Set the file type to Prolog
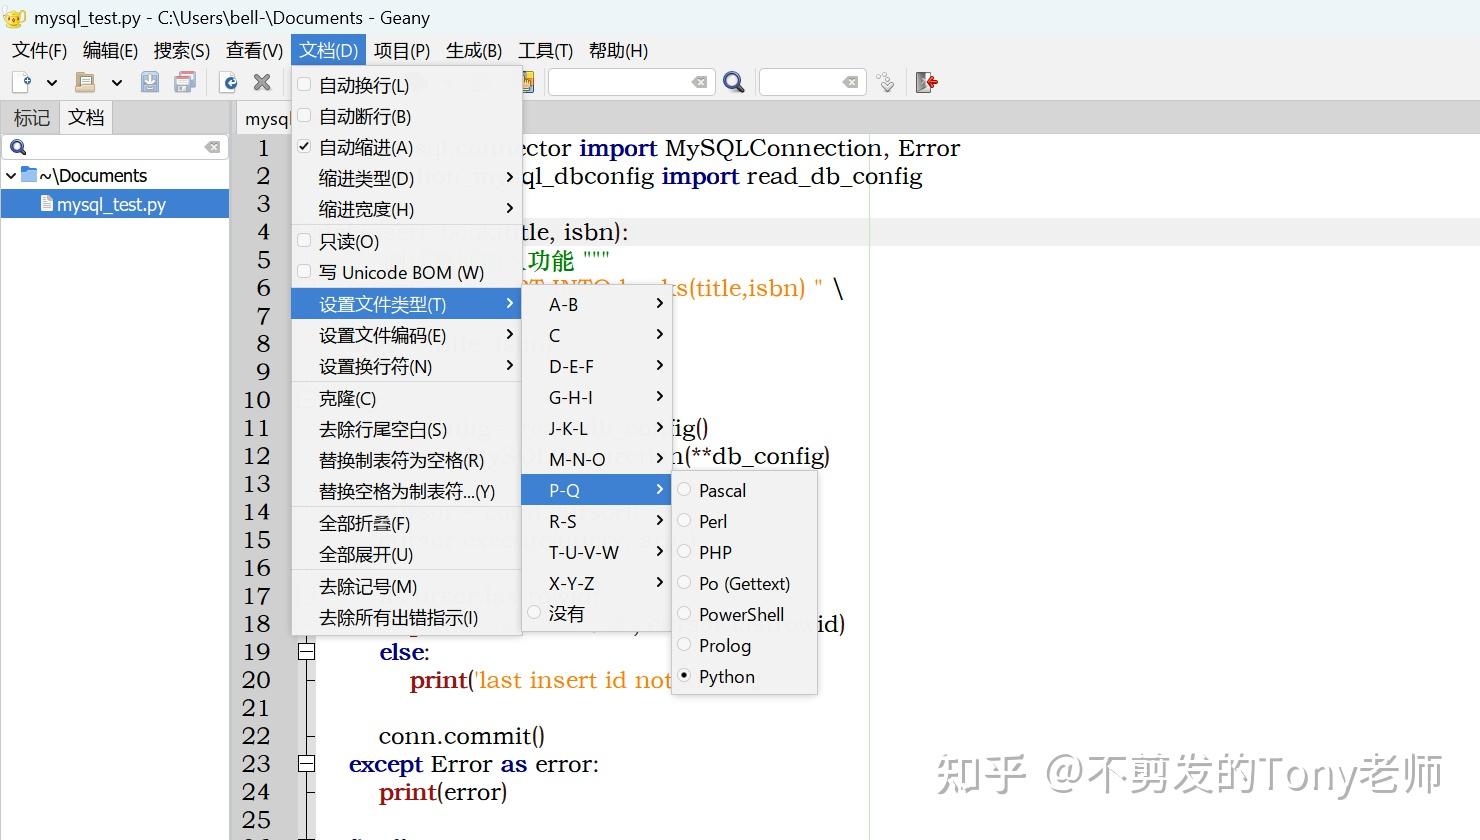1480x840 pixels. 744,645
